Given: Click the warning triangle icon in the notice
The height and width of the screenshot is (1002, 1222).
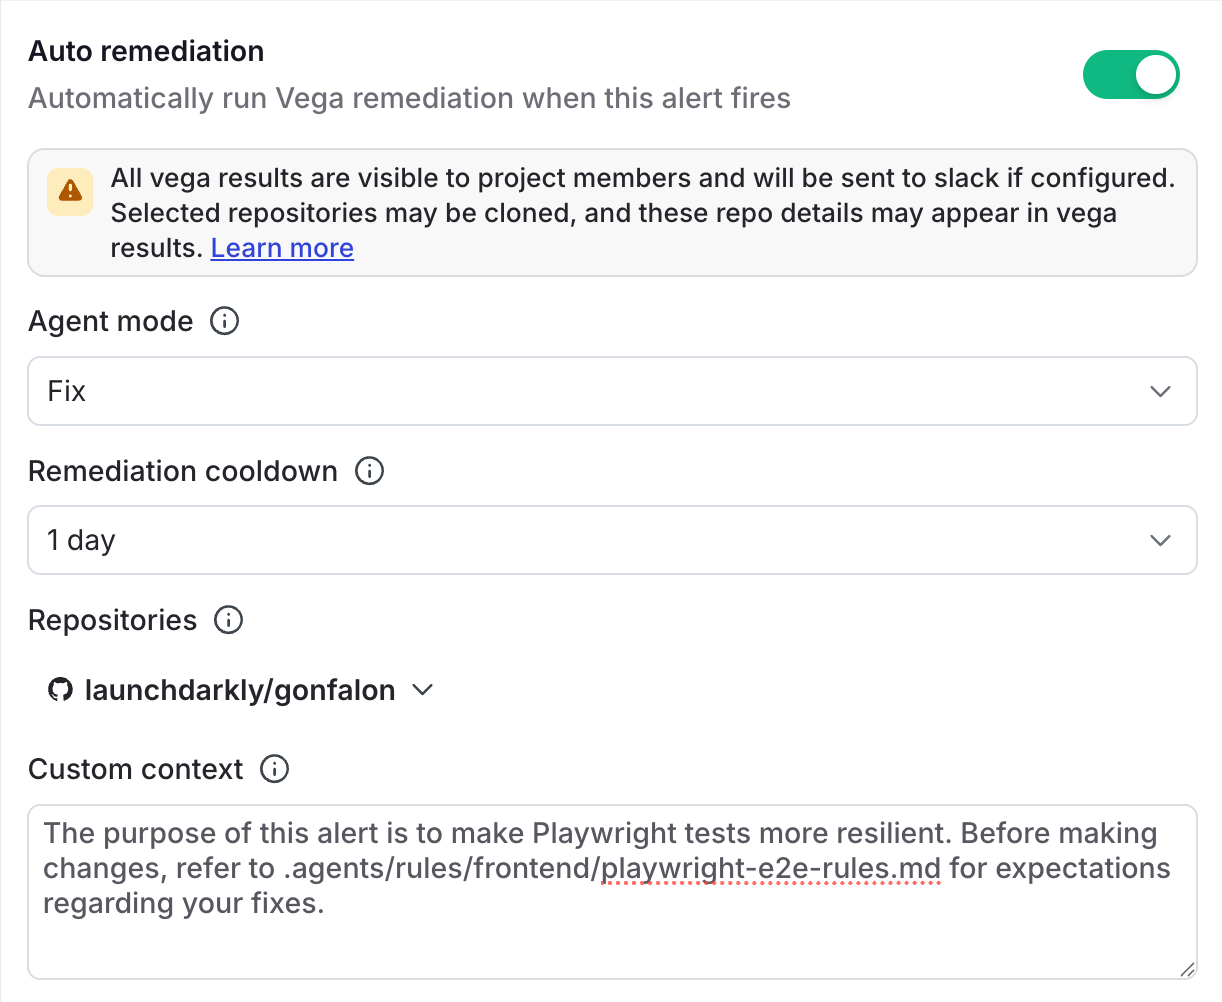Looking at the screenshot, I should pos(68,186).
